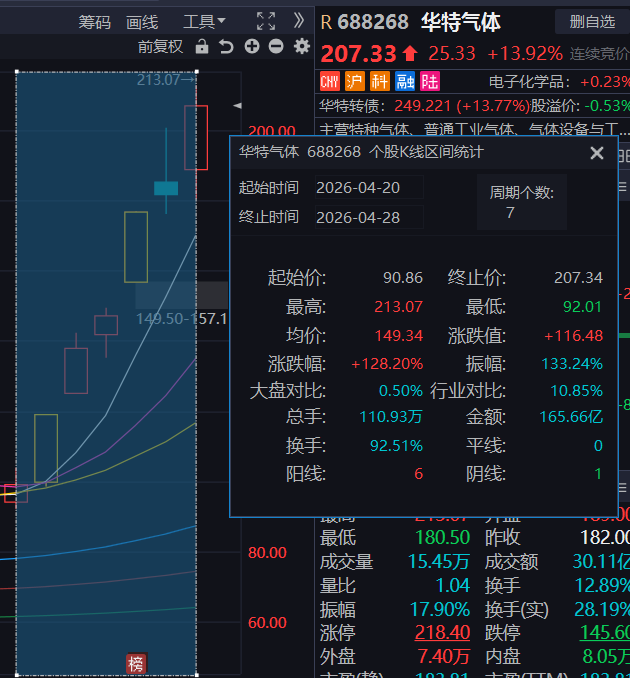630x678 pixels.
Task: Click the 外盘 value 7.40万
Action: click(x=444, y=656)
